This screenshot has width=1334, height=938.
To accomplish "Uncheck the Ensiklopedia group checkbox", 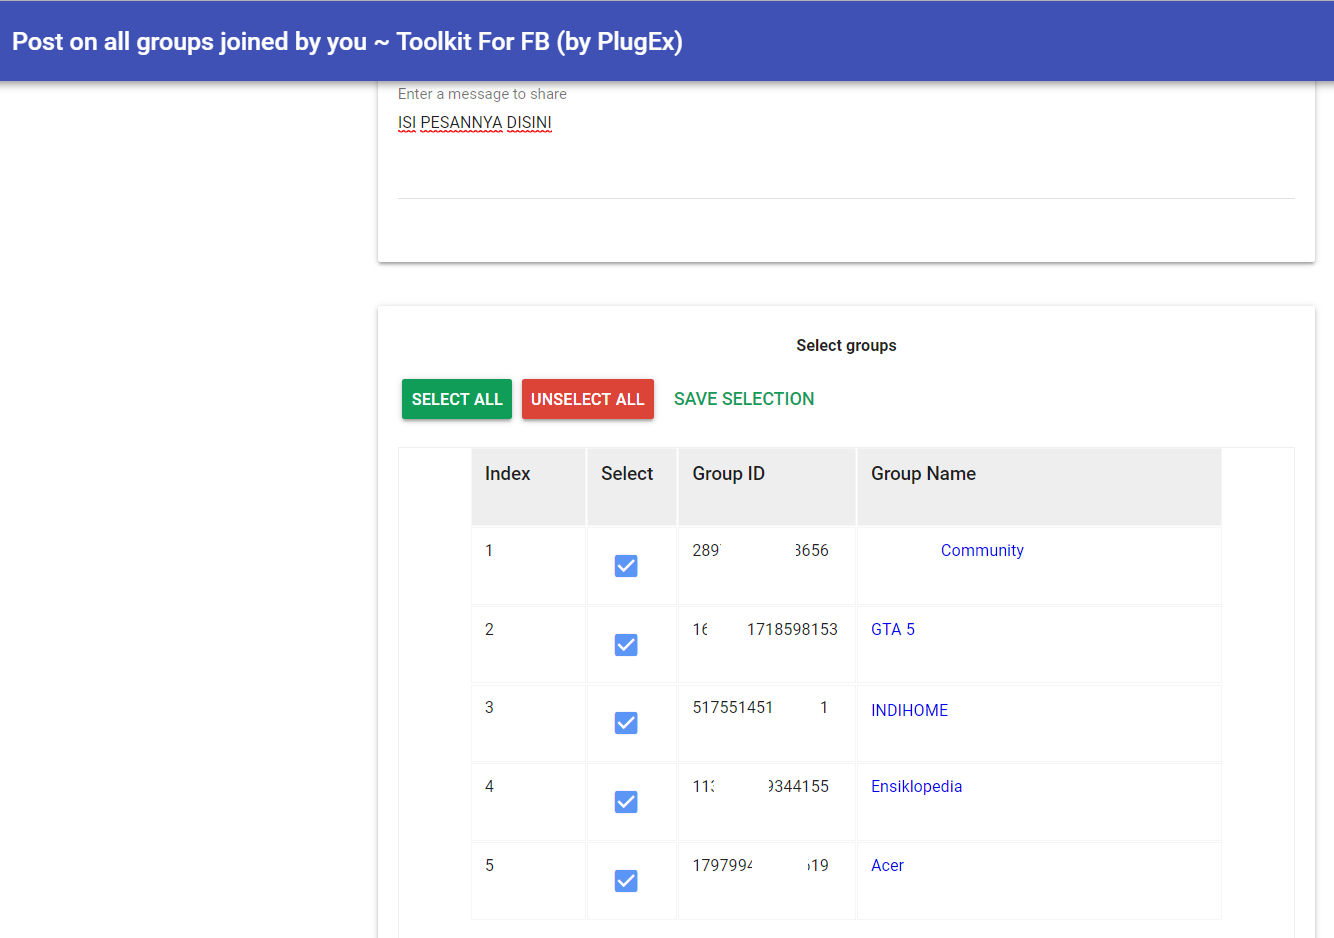I will 626,802.
